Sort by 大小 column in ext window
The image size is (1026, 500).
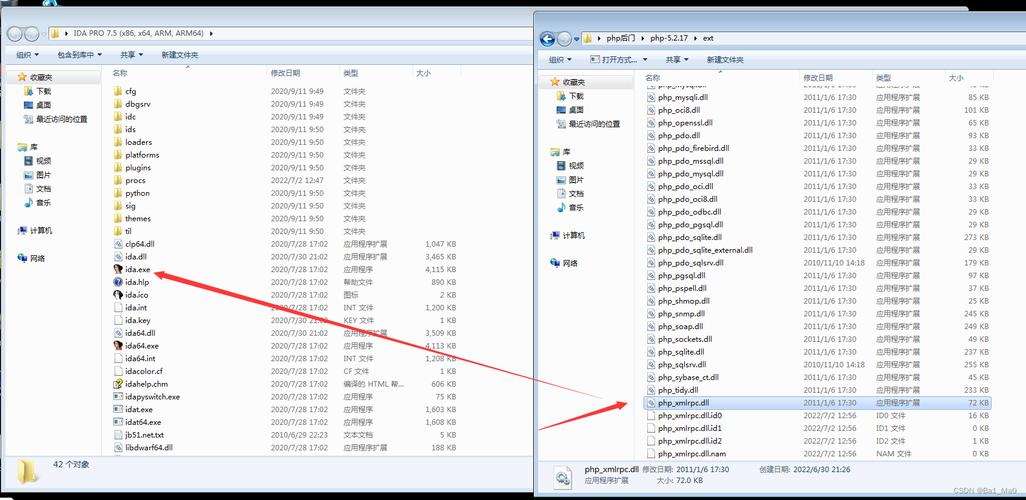coord(956,78)
